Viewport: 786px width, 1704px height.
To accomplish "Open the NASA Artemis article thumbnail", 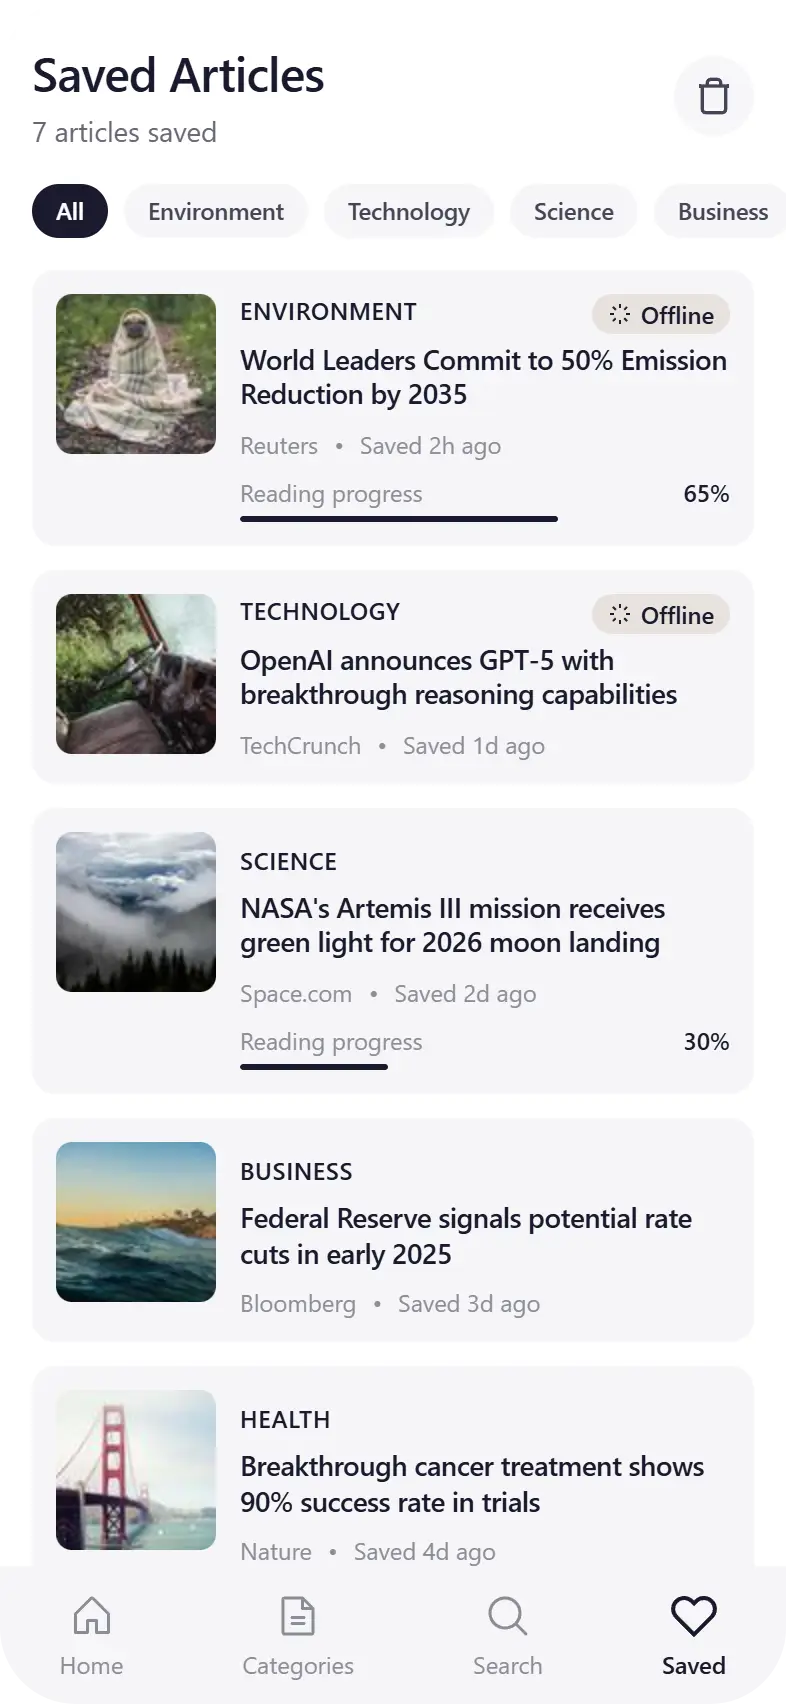I will [x=136, y=912].
